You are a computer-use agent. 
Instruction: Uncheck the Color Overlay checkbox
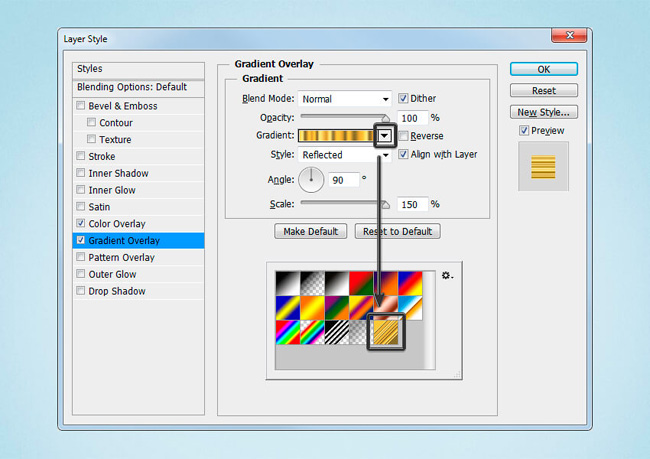tap(81, 223)
